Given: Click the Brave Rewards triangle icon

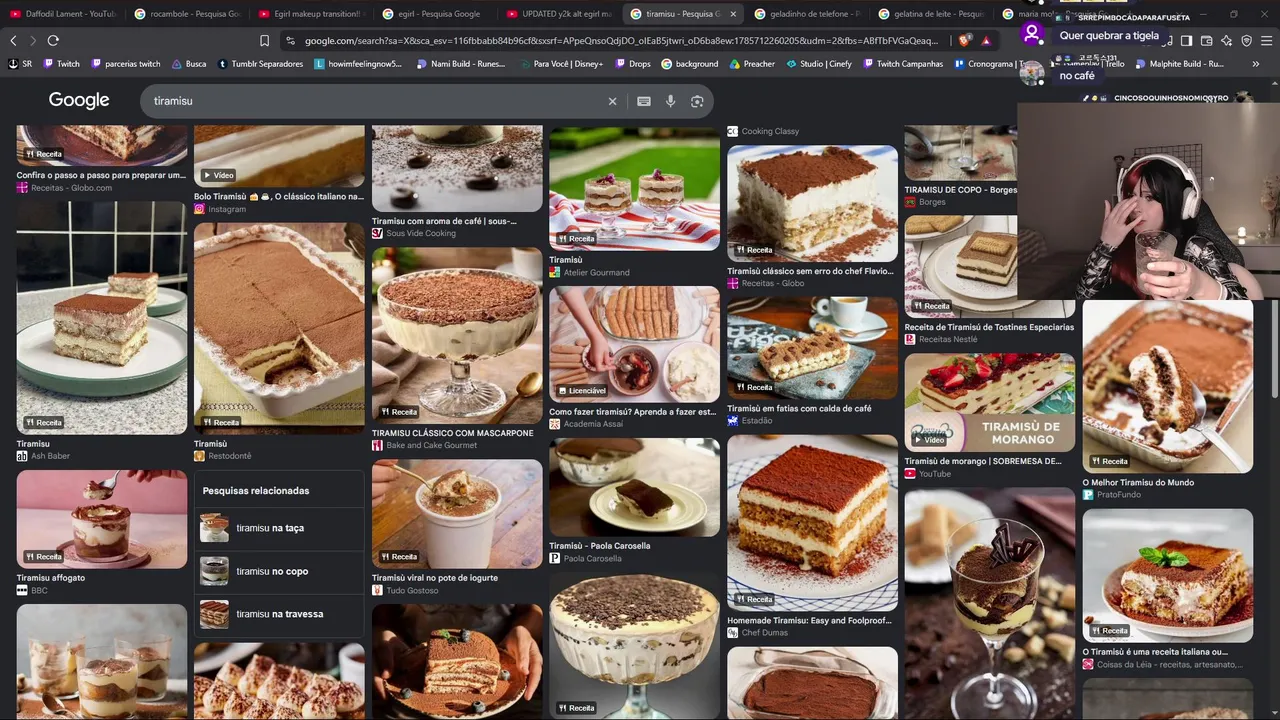Looking at the screenshot, I should coord(986,41).
